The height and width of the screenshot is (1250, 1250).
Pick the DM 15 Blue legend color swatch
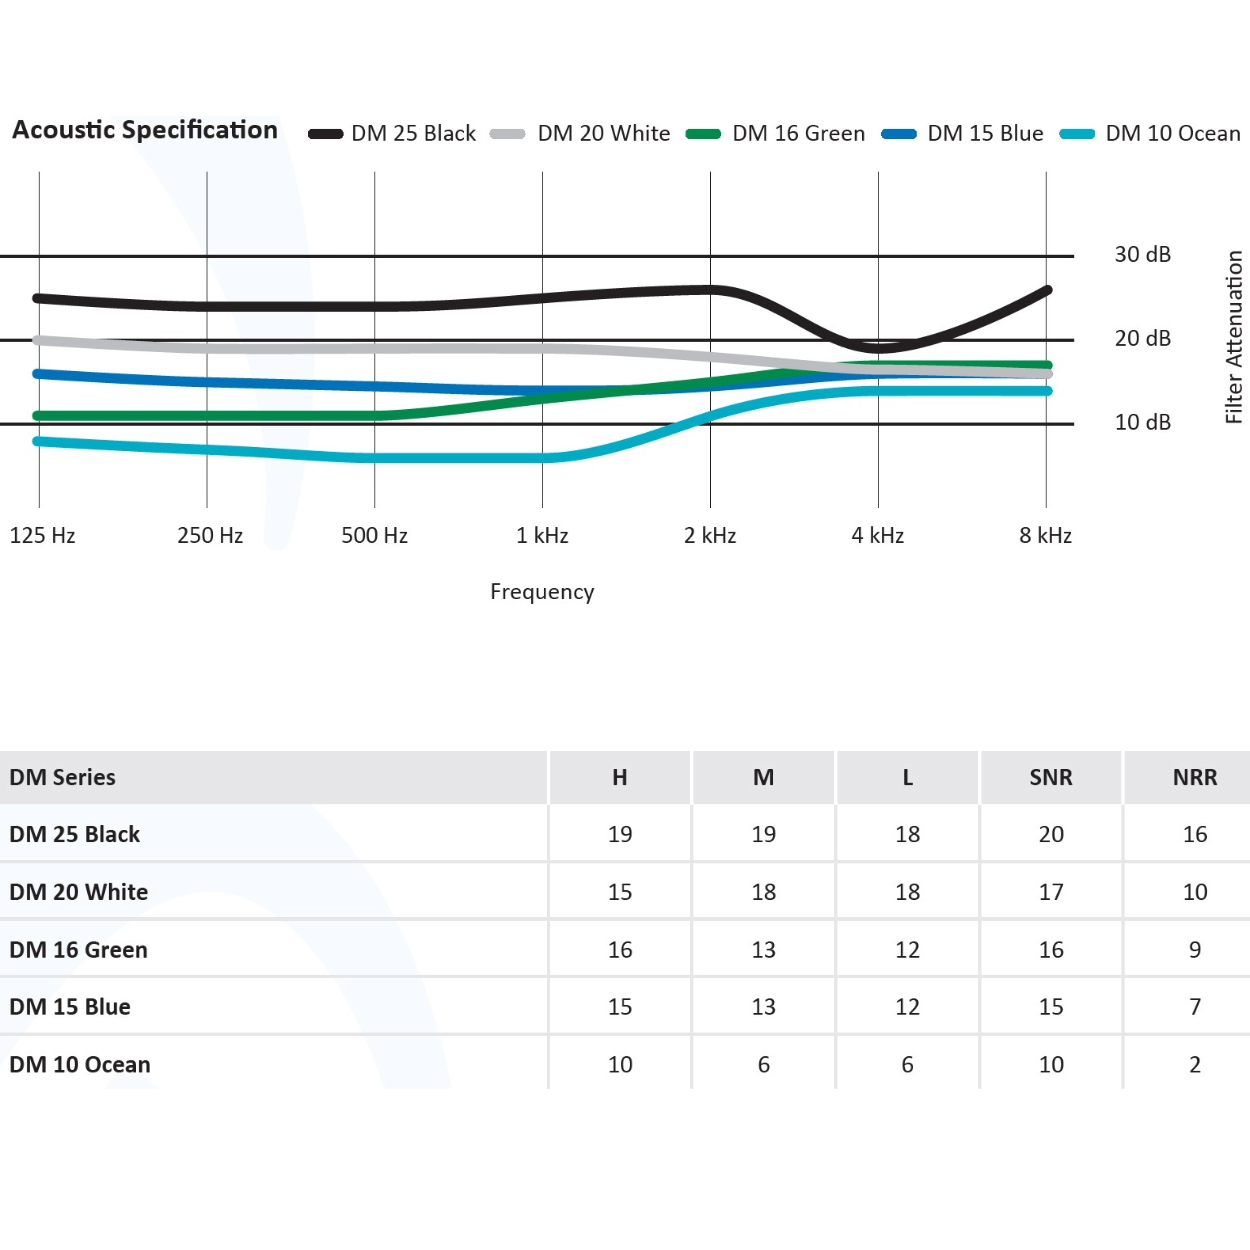(x=898, y=134)
